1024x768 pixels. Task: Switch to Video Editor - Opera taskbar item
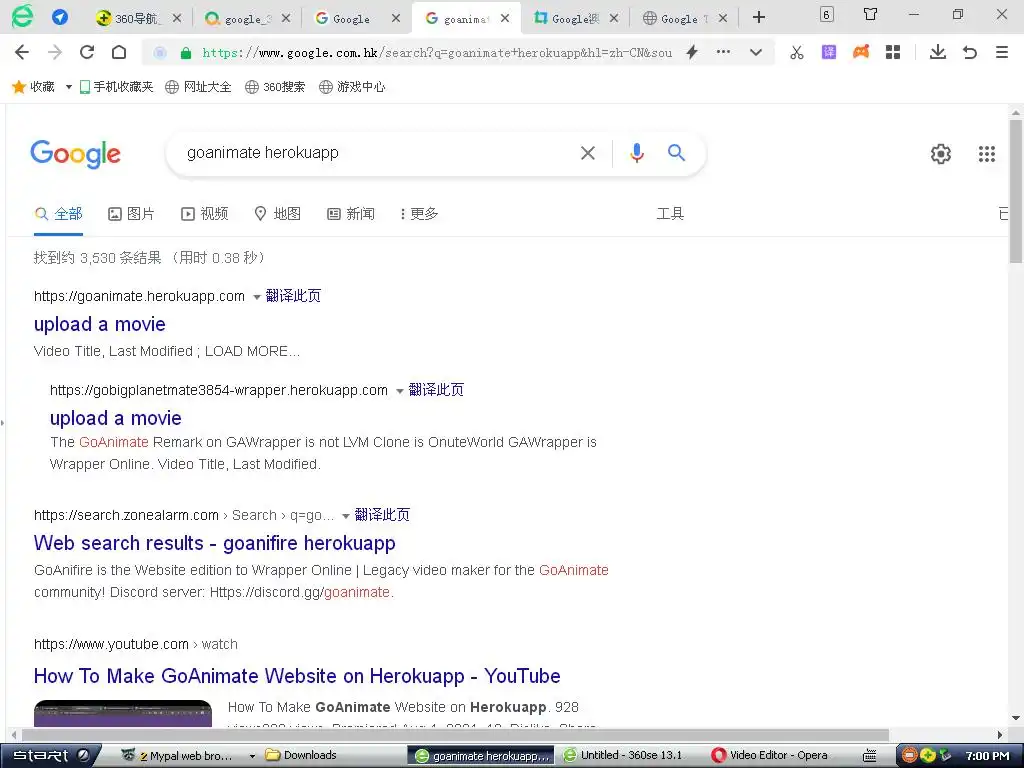771,756
